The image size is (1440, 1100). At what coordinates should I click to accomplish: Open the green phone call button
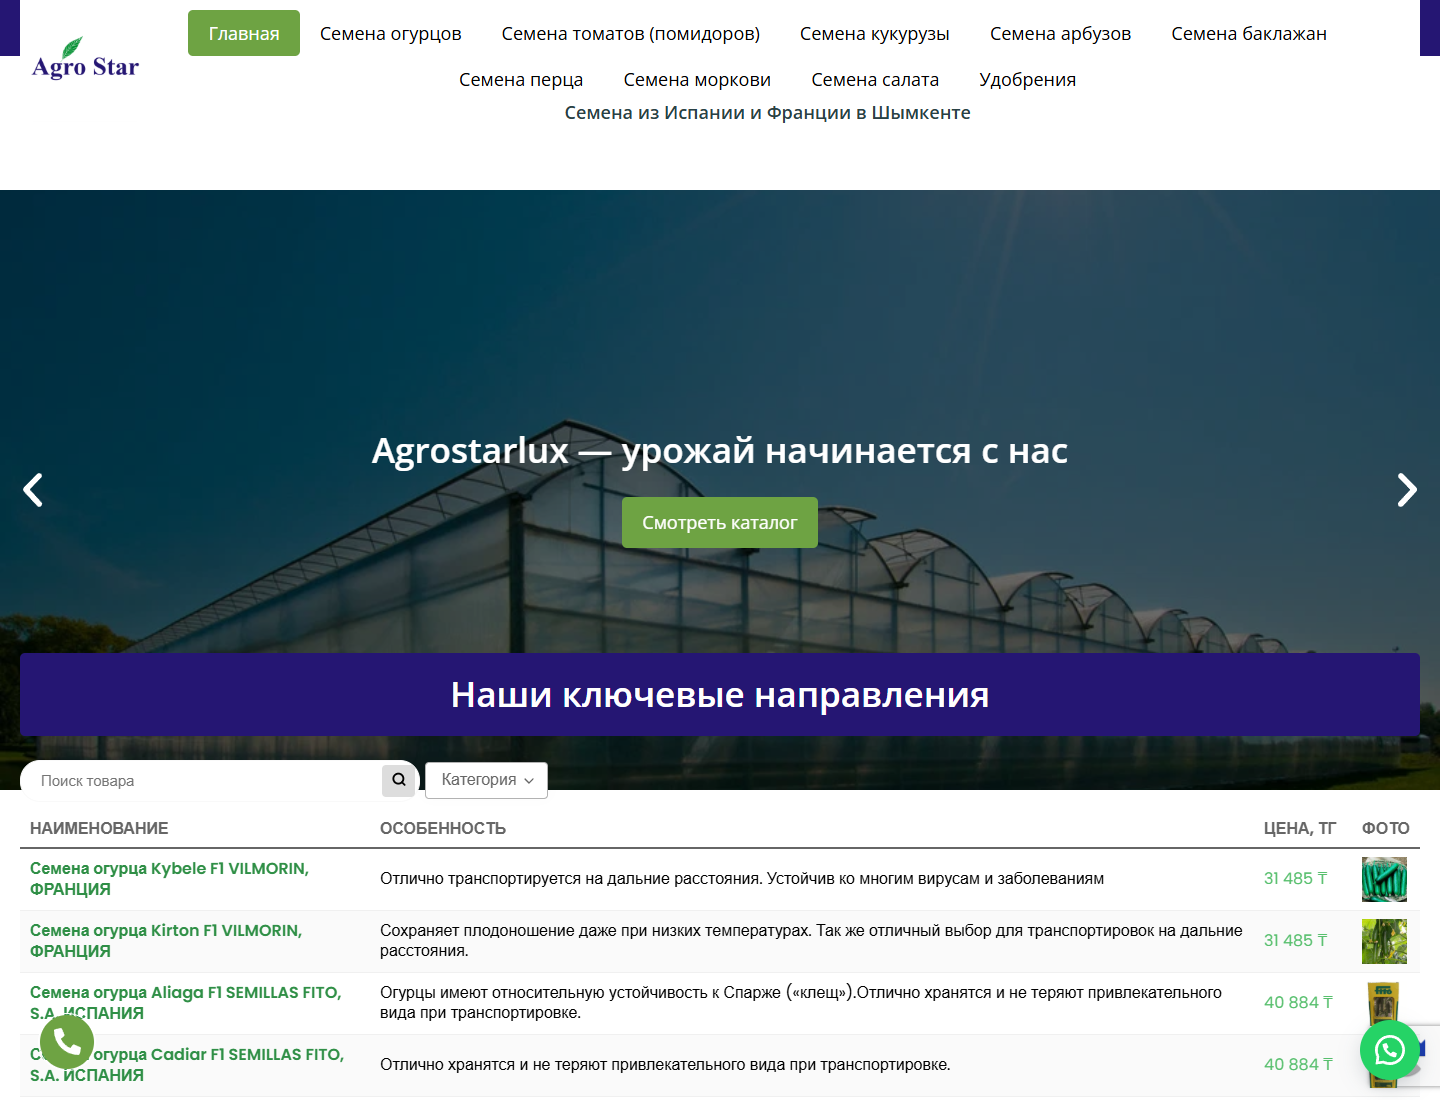(67, 1042)
